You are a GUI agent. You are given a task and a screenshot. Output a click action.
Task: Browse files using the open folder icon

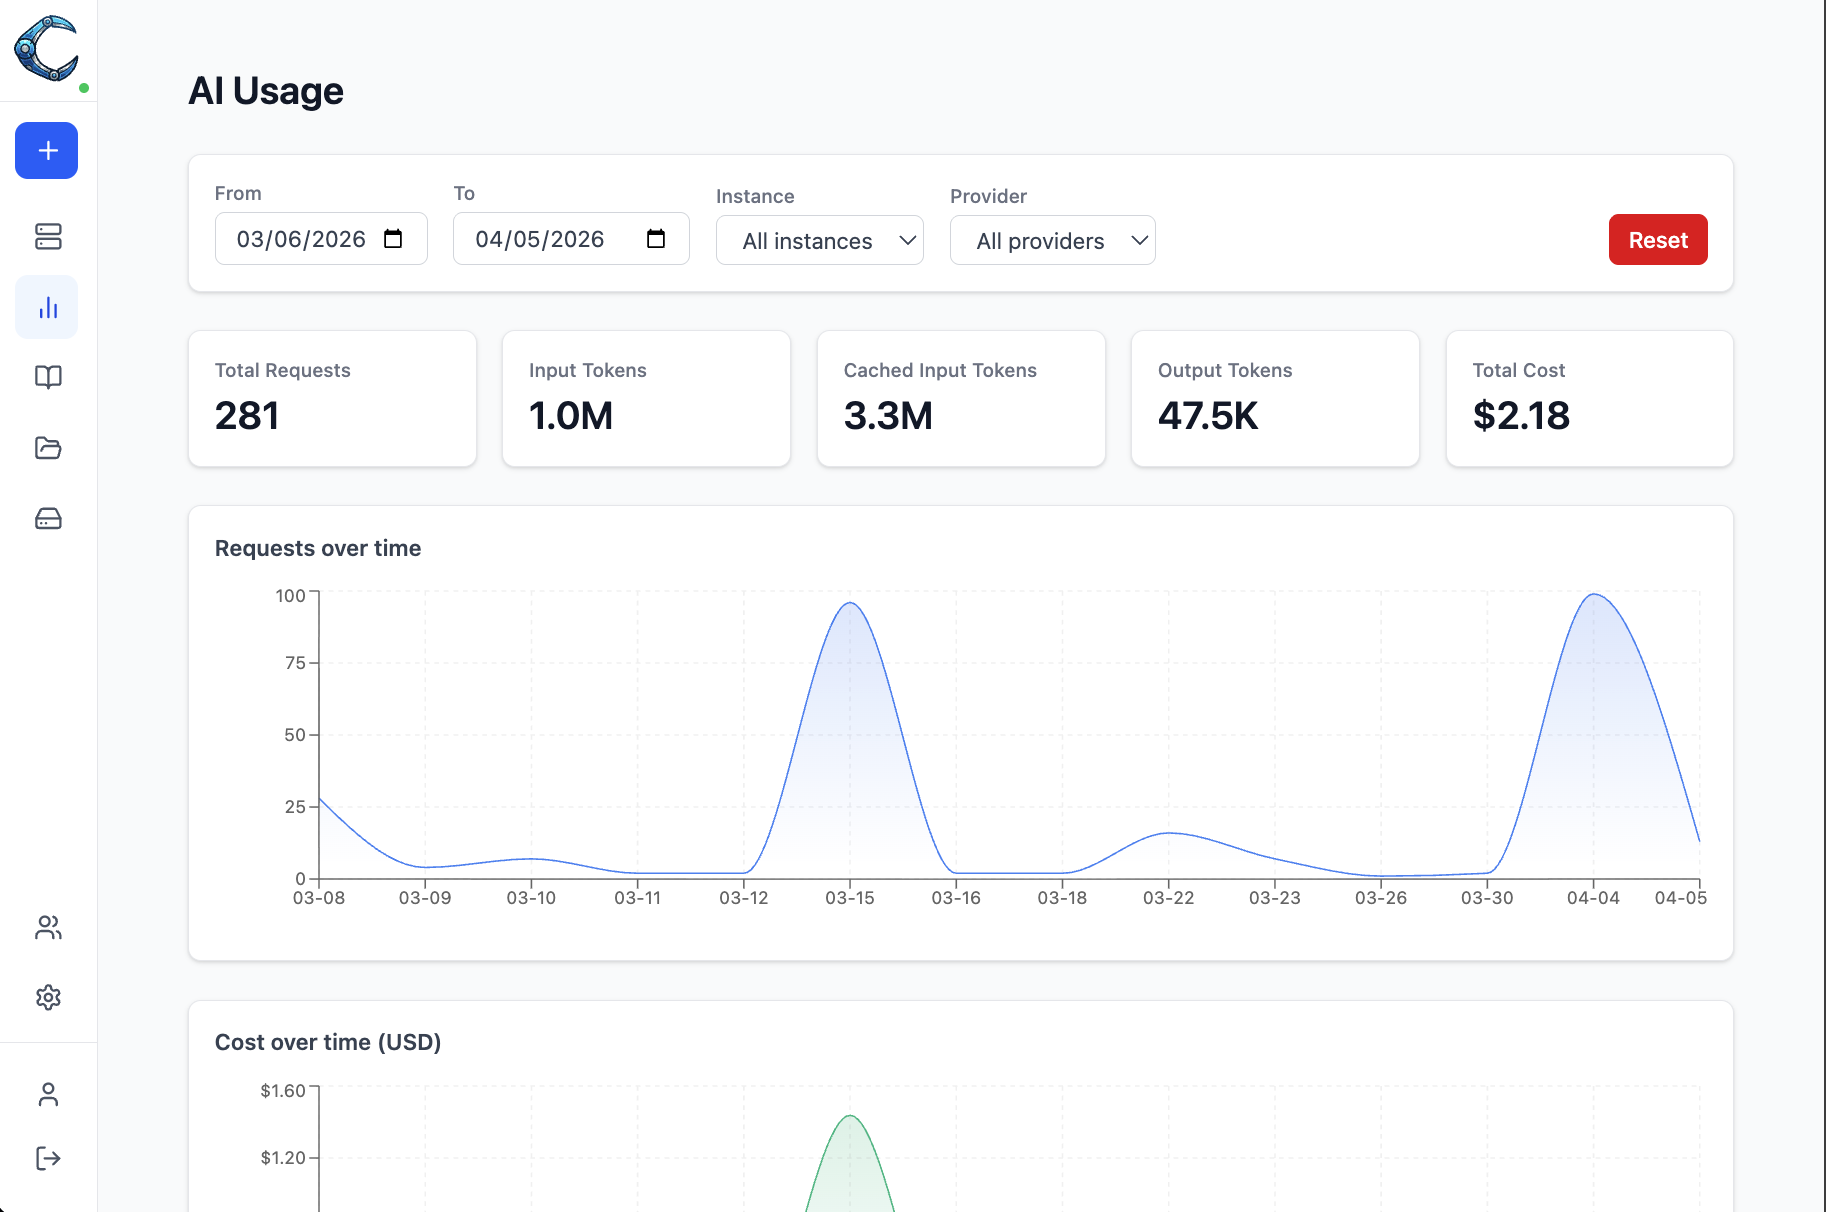(x=46, y=448)
